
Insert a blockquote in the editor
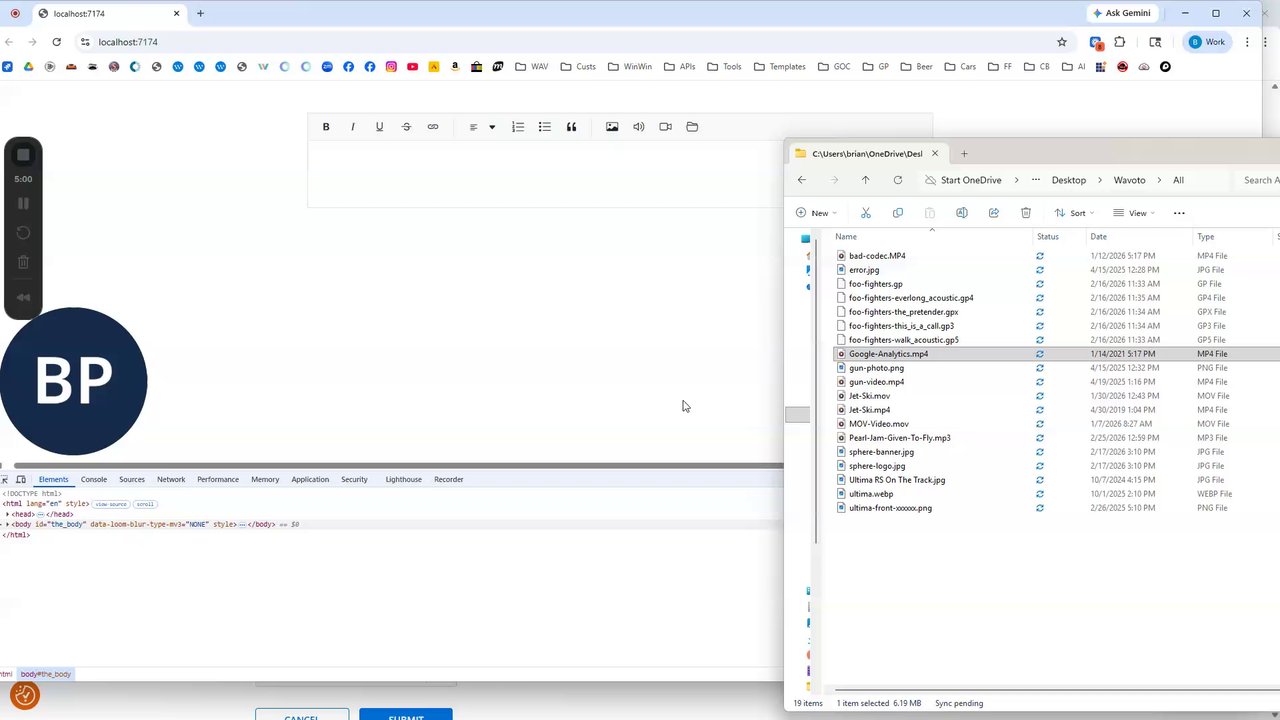(572, 127)
